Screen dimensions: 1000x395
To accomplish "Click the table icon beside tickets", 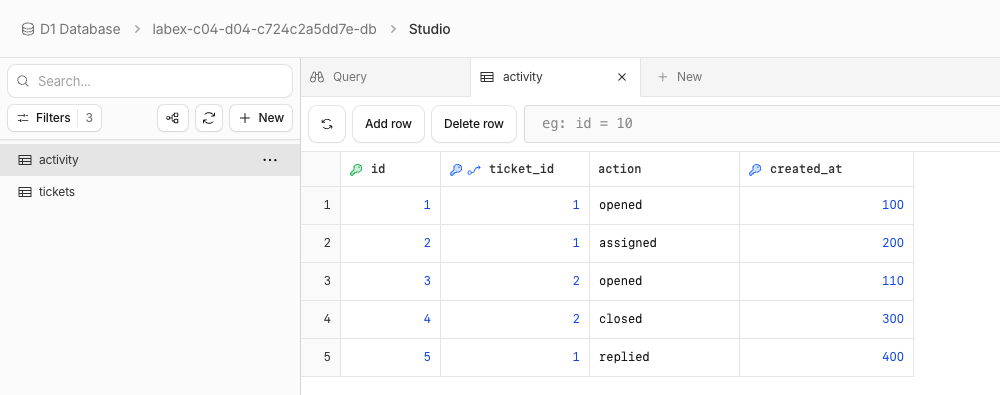I will [25, 192].
